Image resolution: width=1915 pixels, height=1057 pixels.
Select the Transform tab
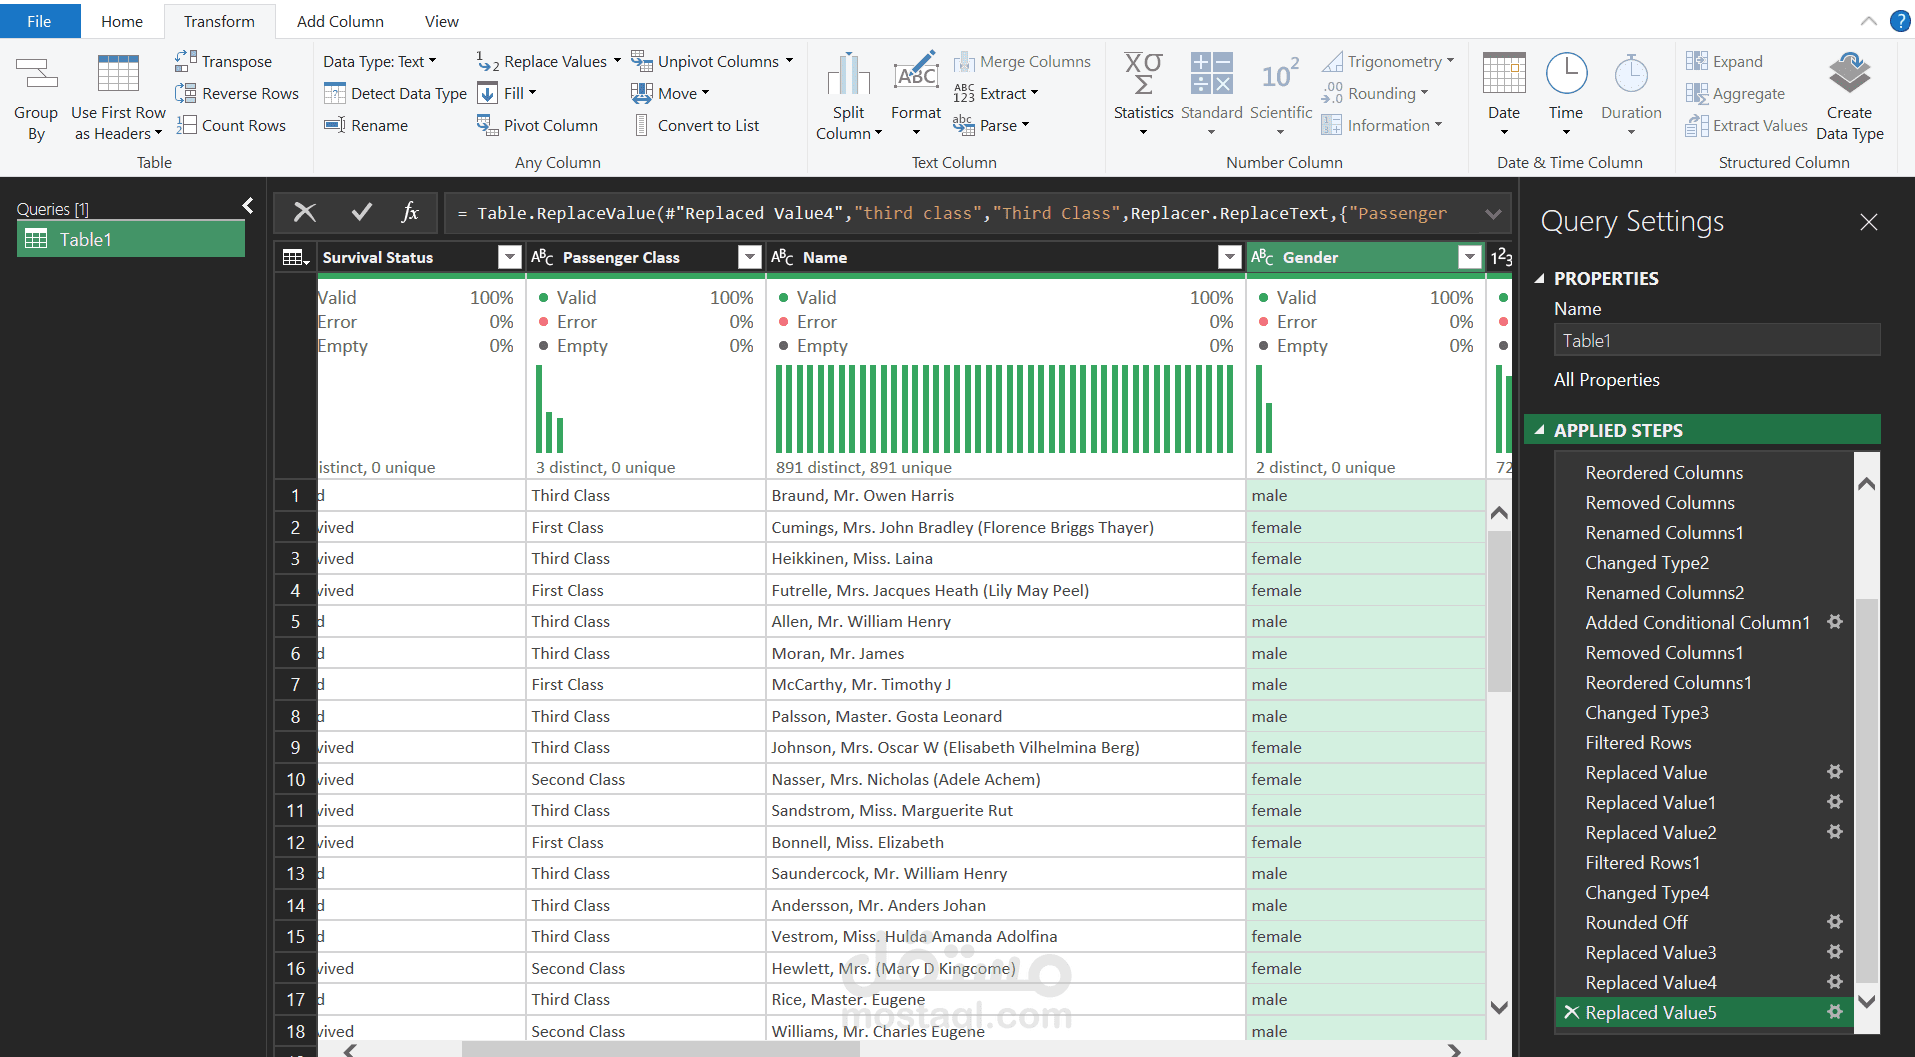[219, 21]
